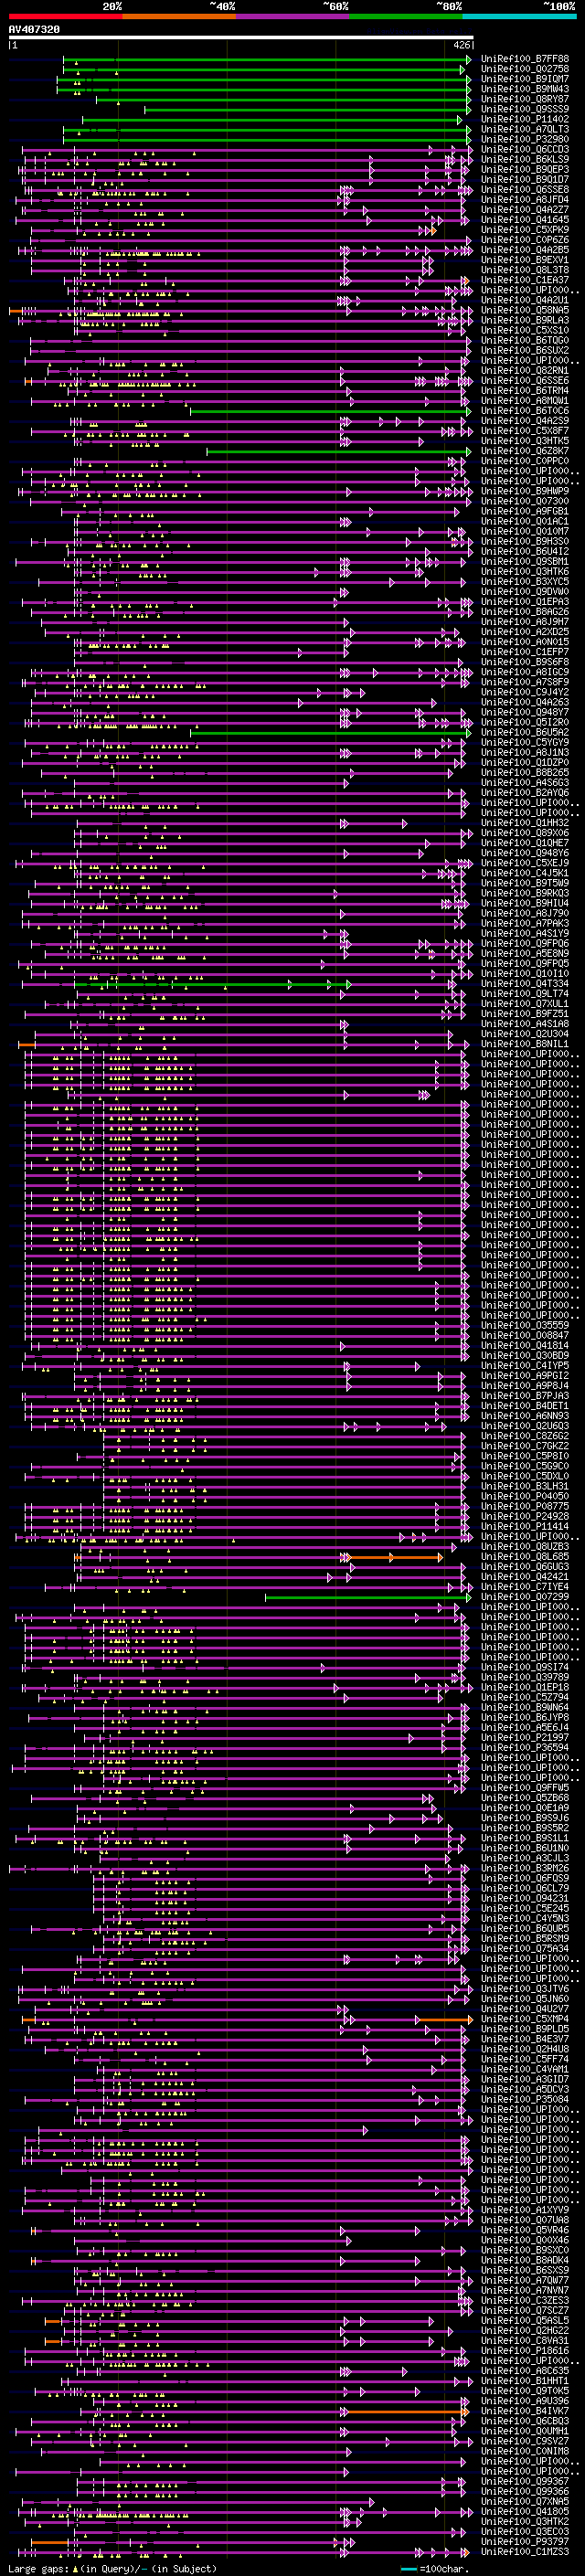
Task: Select the UniRef100_P32980 label
Action: tap(525, 139)
